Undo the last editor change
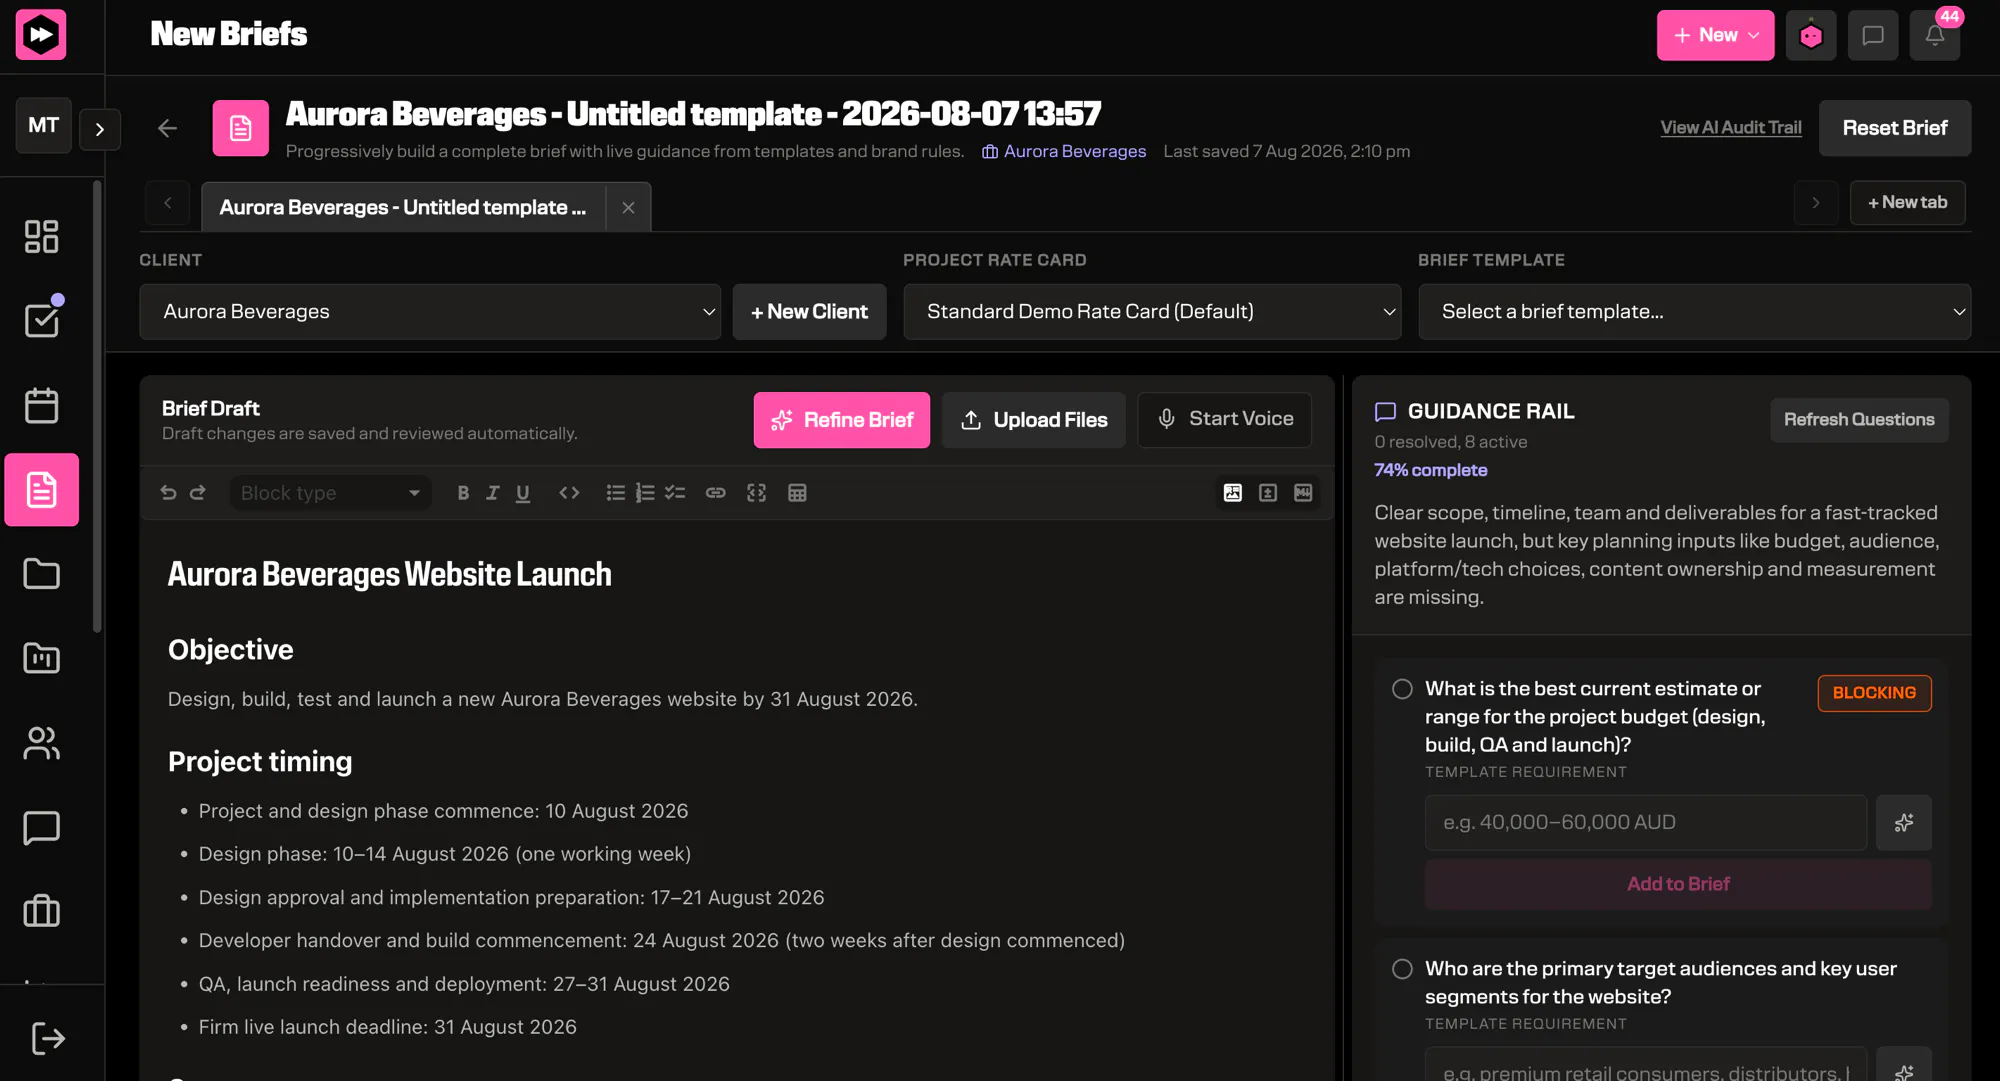This screenshot has height=1081, width=2000. coord(168,493)
